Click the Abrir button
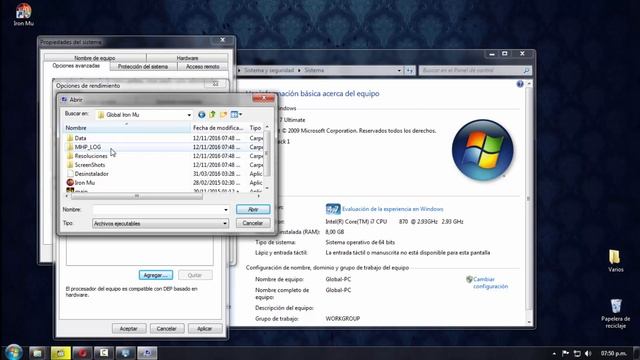Viewport: 640px width, 360px height. click(253, 209)
